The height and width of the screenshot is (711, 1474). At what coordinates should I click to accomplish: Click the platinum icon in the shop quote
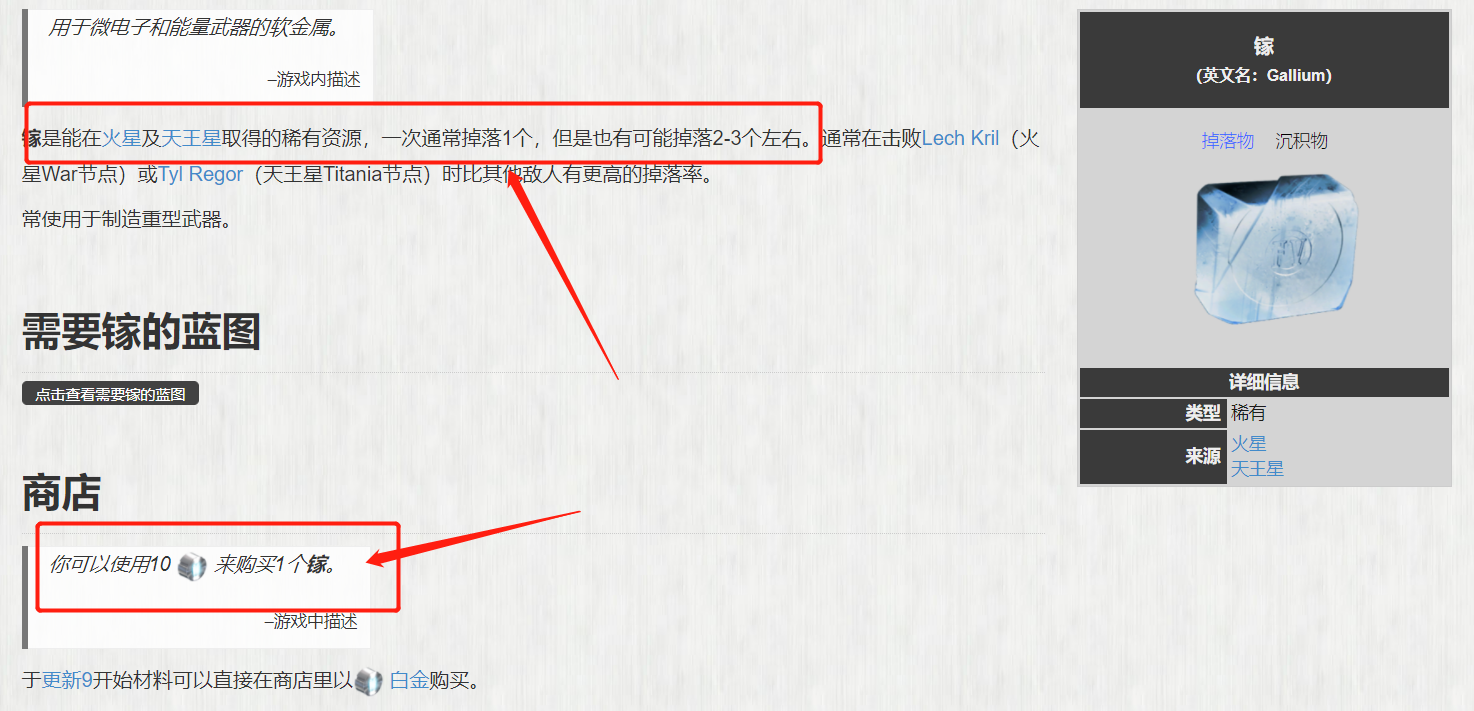click(x=192, y=567)
